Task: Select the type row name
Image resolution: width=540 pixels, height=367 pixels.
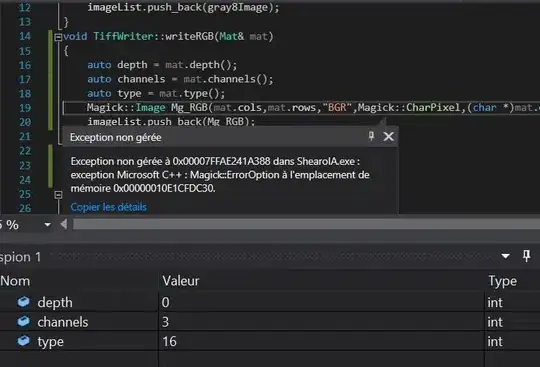Action: tap(51, 342)
